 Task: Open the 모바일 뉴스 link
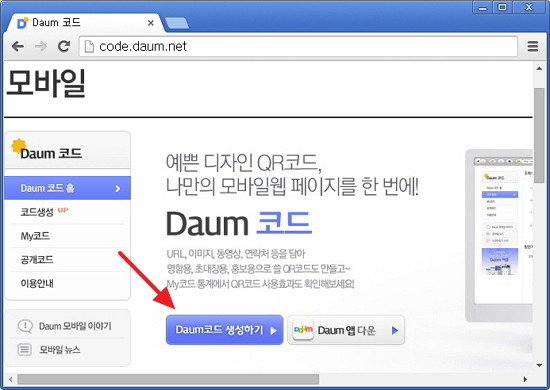60,350
